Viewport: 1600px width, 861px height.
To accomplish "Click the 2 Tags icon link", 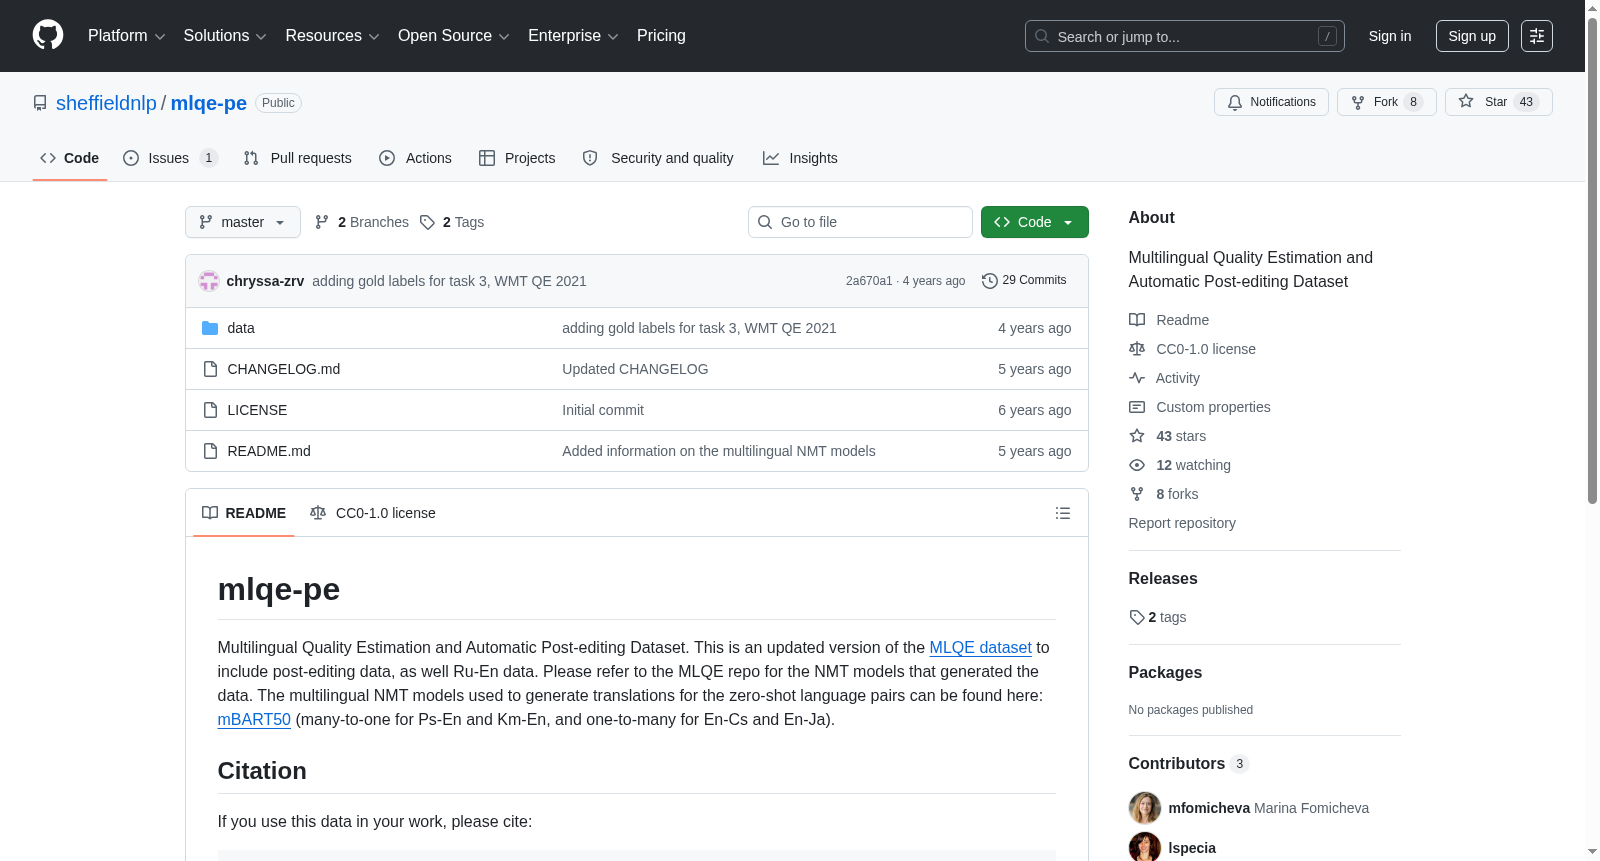I will pyautogui.click(x=452, y=222).
